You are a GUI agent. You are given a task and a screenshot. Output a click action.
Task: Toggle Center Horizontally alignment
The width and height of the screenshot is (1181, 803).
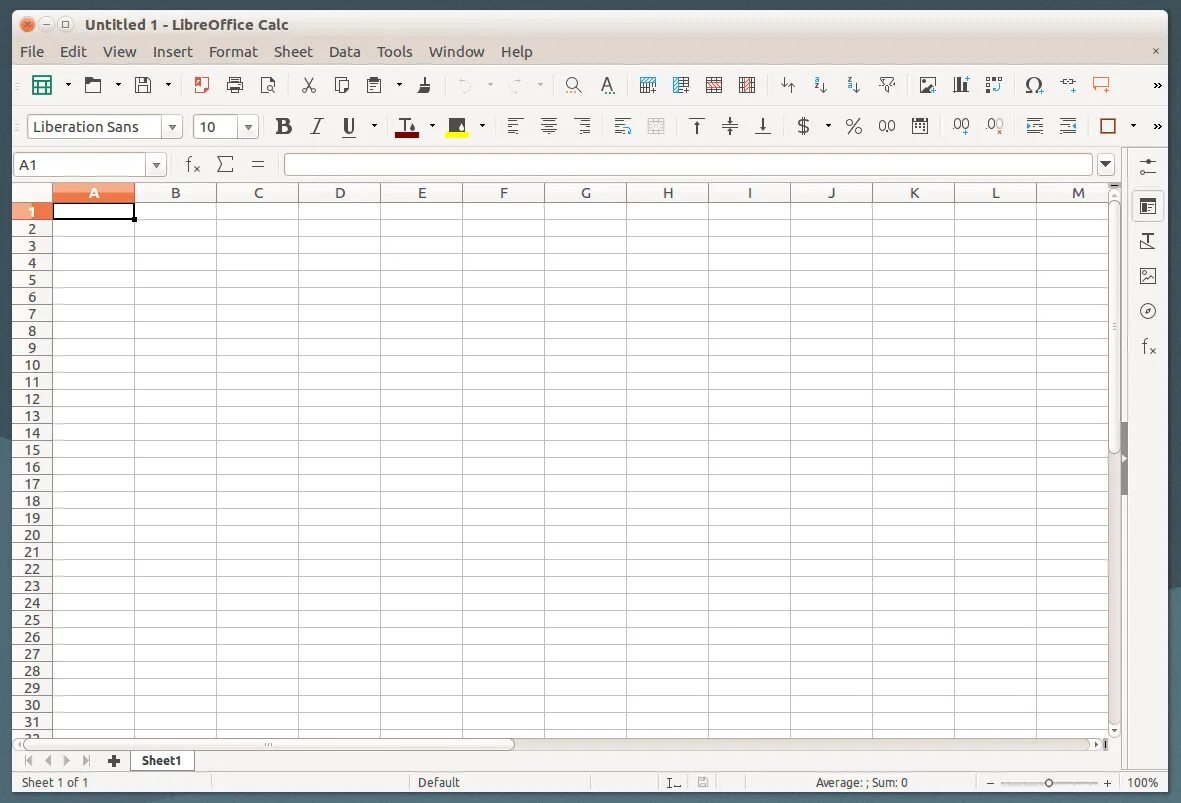click(549, 127)
